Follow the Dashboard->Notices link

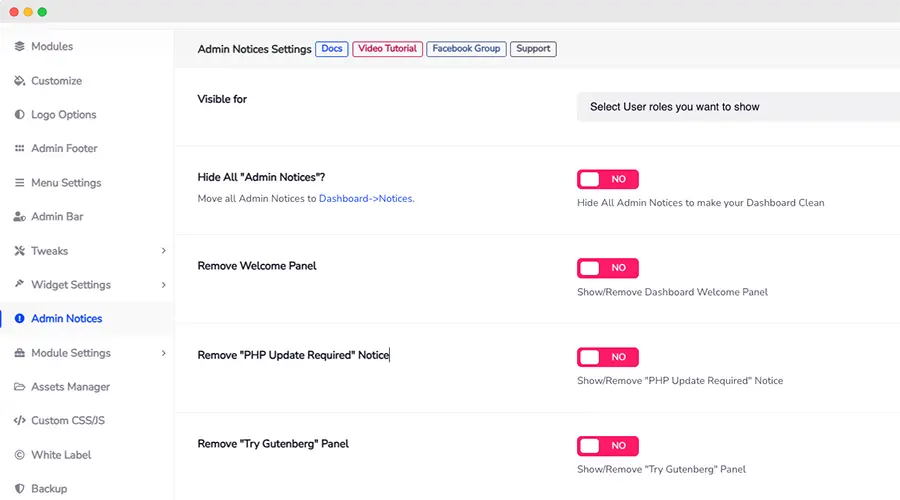(x=365, y=199)
